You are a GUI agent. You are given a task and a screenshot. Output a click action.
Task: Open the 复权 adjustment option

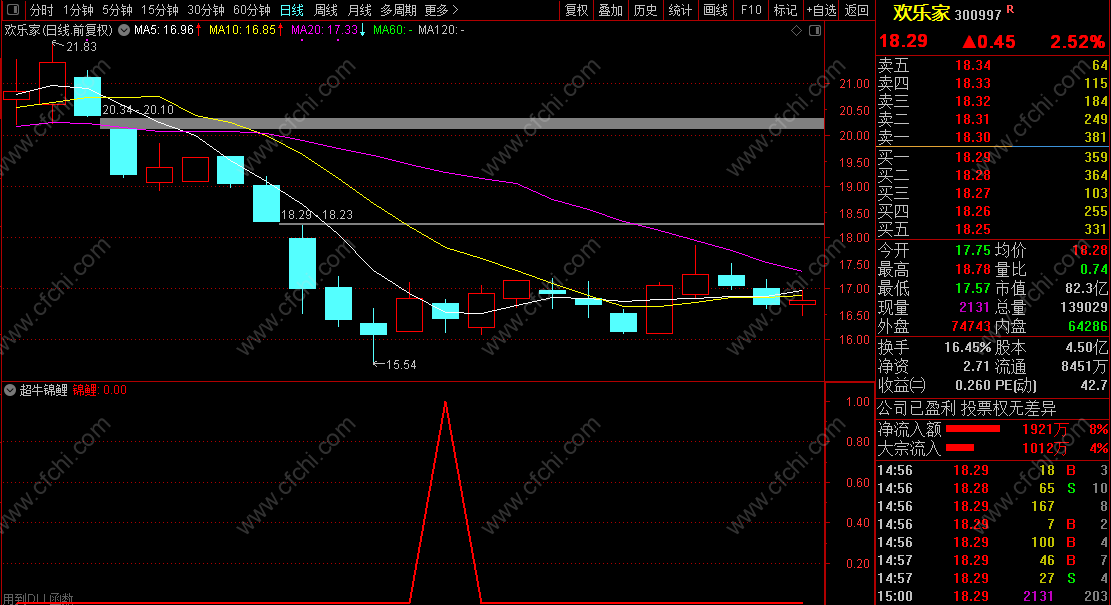click(x=576, y=10)
